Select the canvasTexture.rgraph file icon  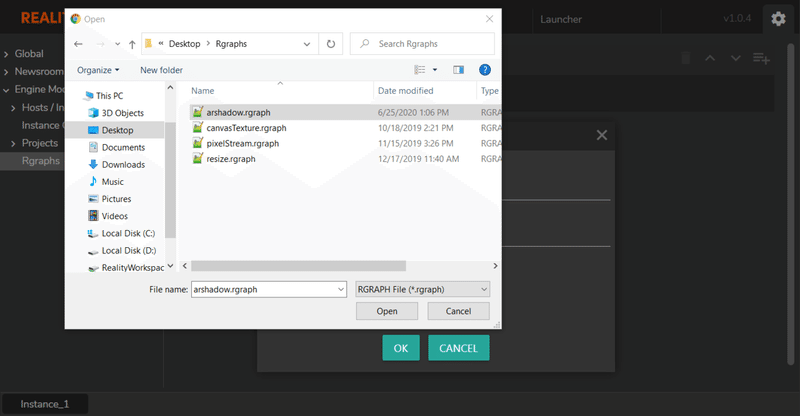(x=197, y=128)
